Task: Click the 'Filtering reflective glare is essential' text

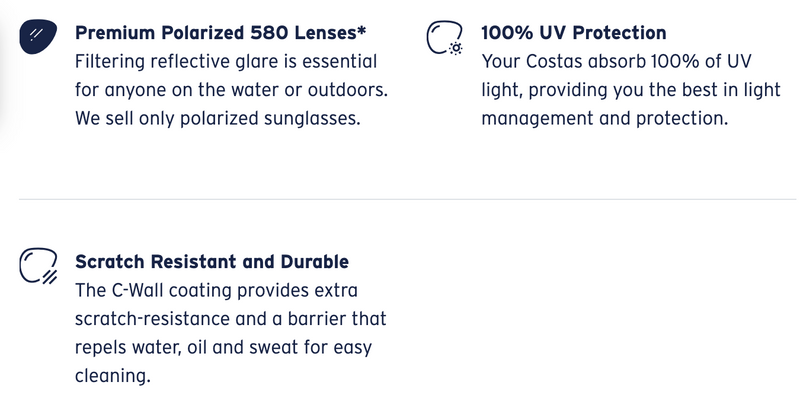Action: (x=226, y=62)
